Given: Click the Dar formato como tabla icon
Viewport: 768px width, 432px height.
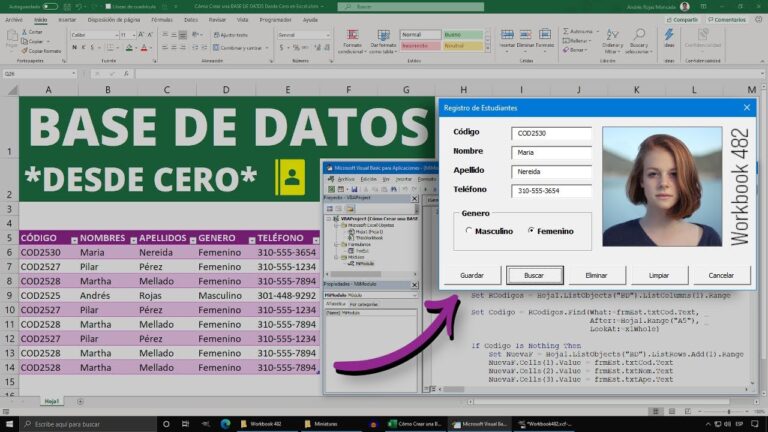Looking at the screenshot, I should click(383, 35).
